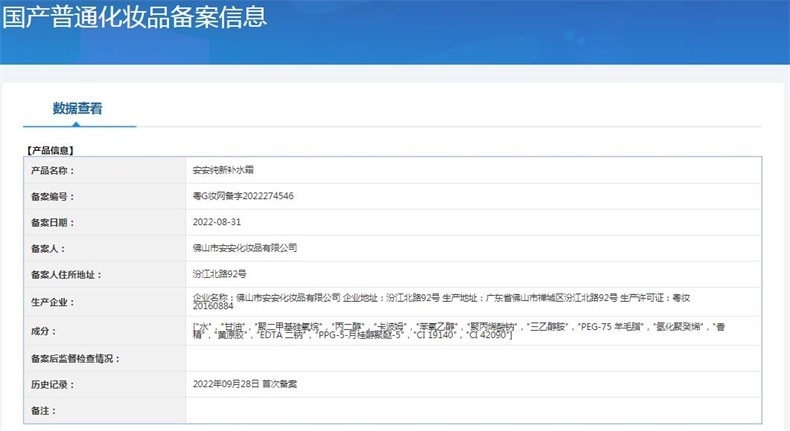Click the 备案日期 label

(x=52, y=223)
